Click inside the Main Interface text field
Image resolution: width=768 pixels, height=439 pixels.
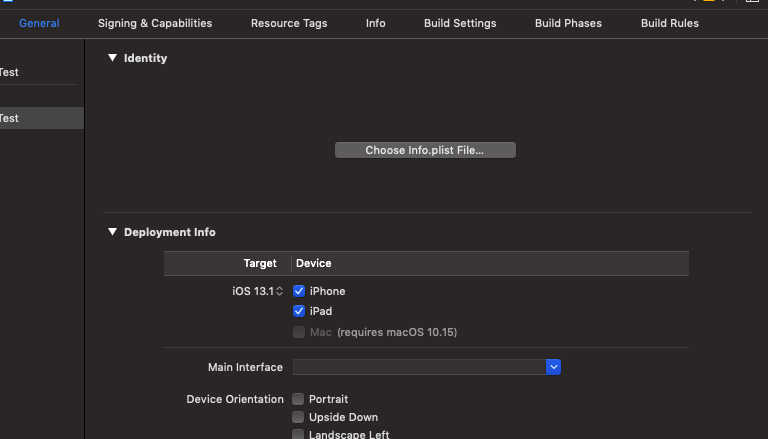tap(419, 367)
